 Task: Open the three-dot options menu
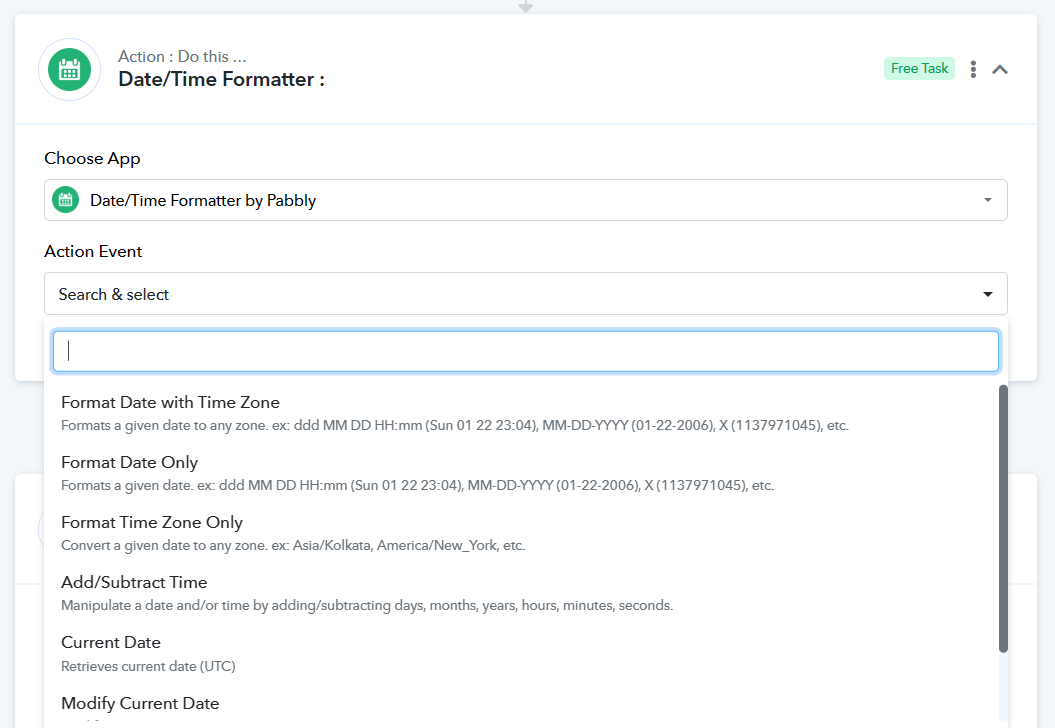tap(973, 69)
